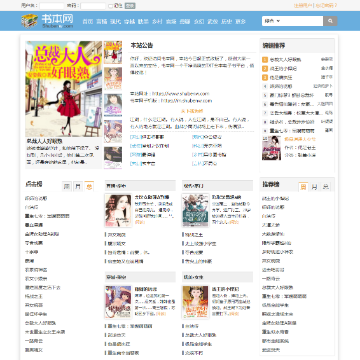The height and width of the screenshot is (360, 360).
Task: Open 总裁大人好眼熟 in the 推荐榜 list
Action: (278, 287)
